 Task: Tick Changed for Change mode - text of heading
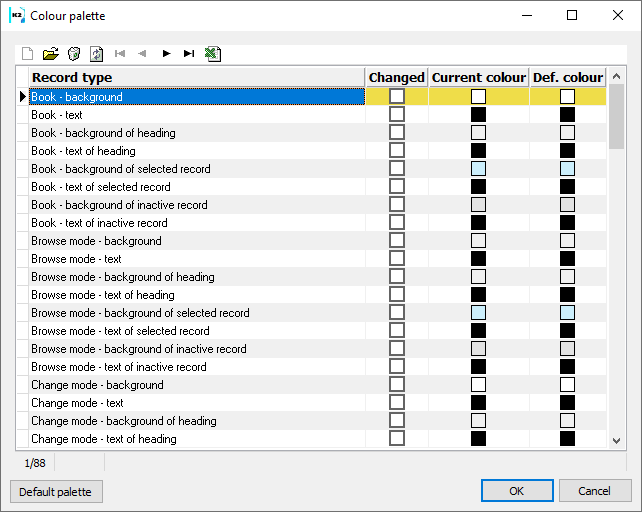pyautogui.click(x=397, y=439)
